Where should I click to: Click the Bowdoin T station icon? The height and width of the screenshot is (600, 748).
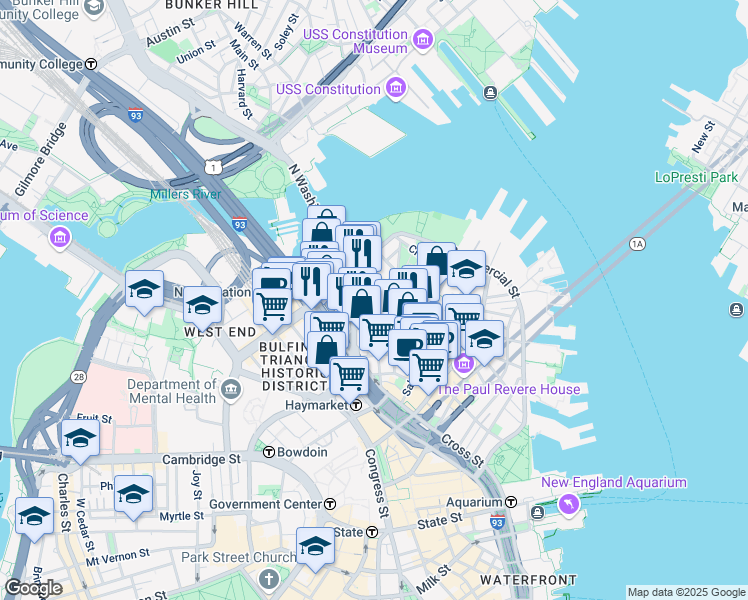point(269,452)
